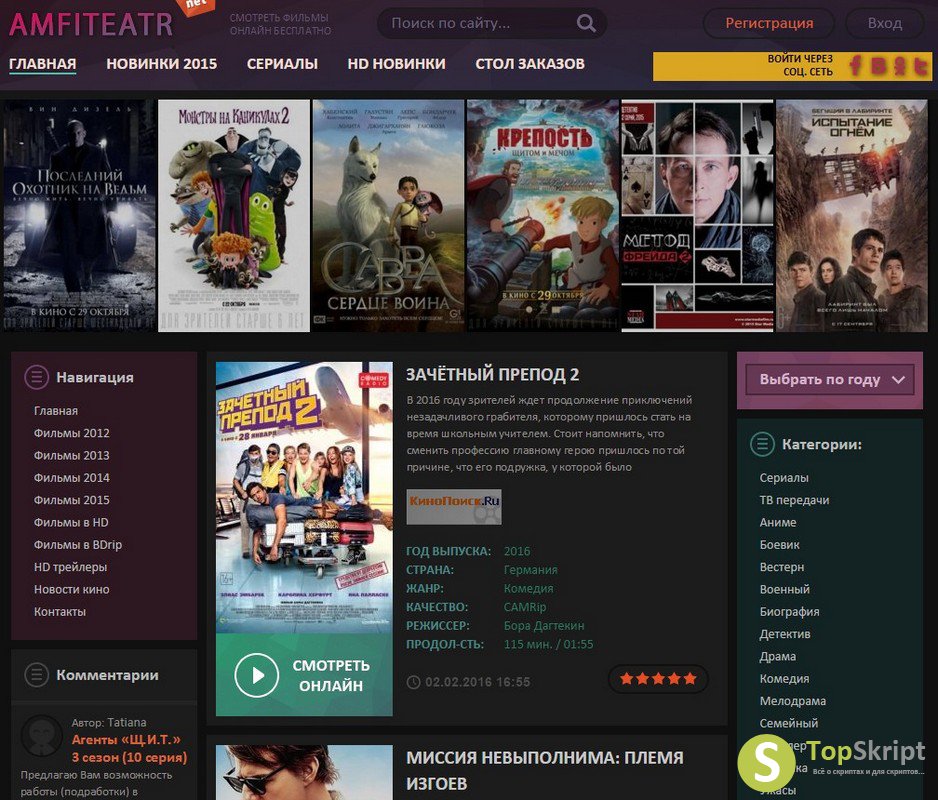
Task: Click the clock icon beside 02.02.2016 date
Action: tap(413, 682)
